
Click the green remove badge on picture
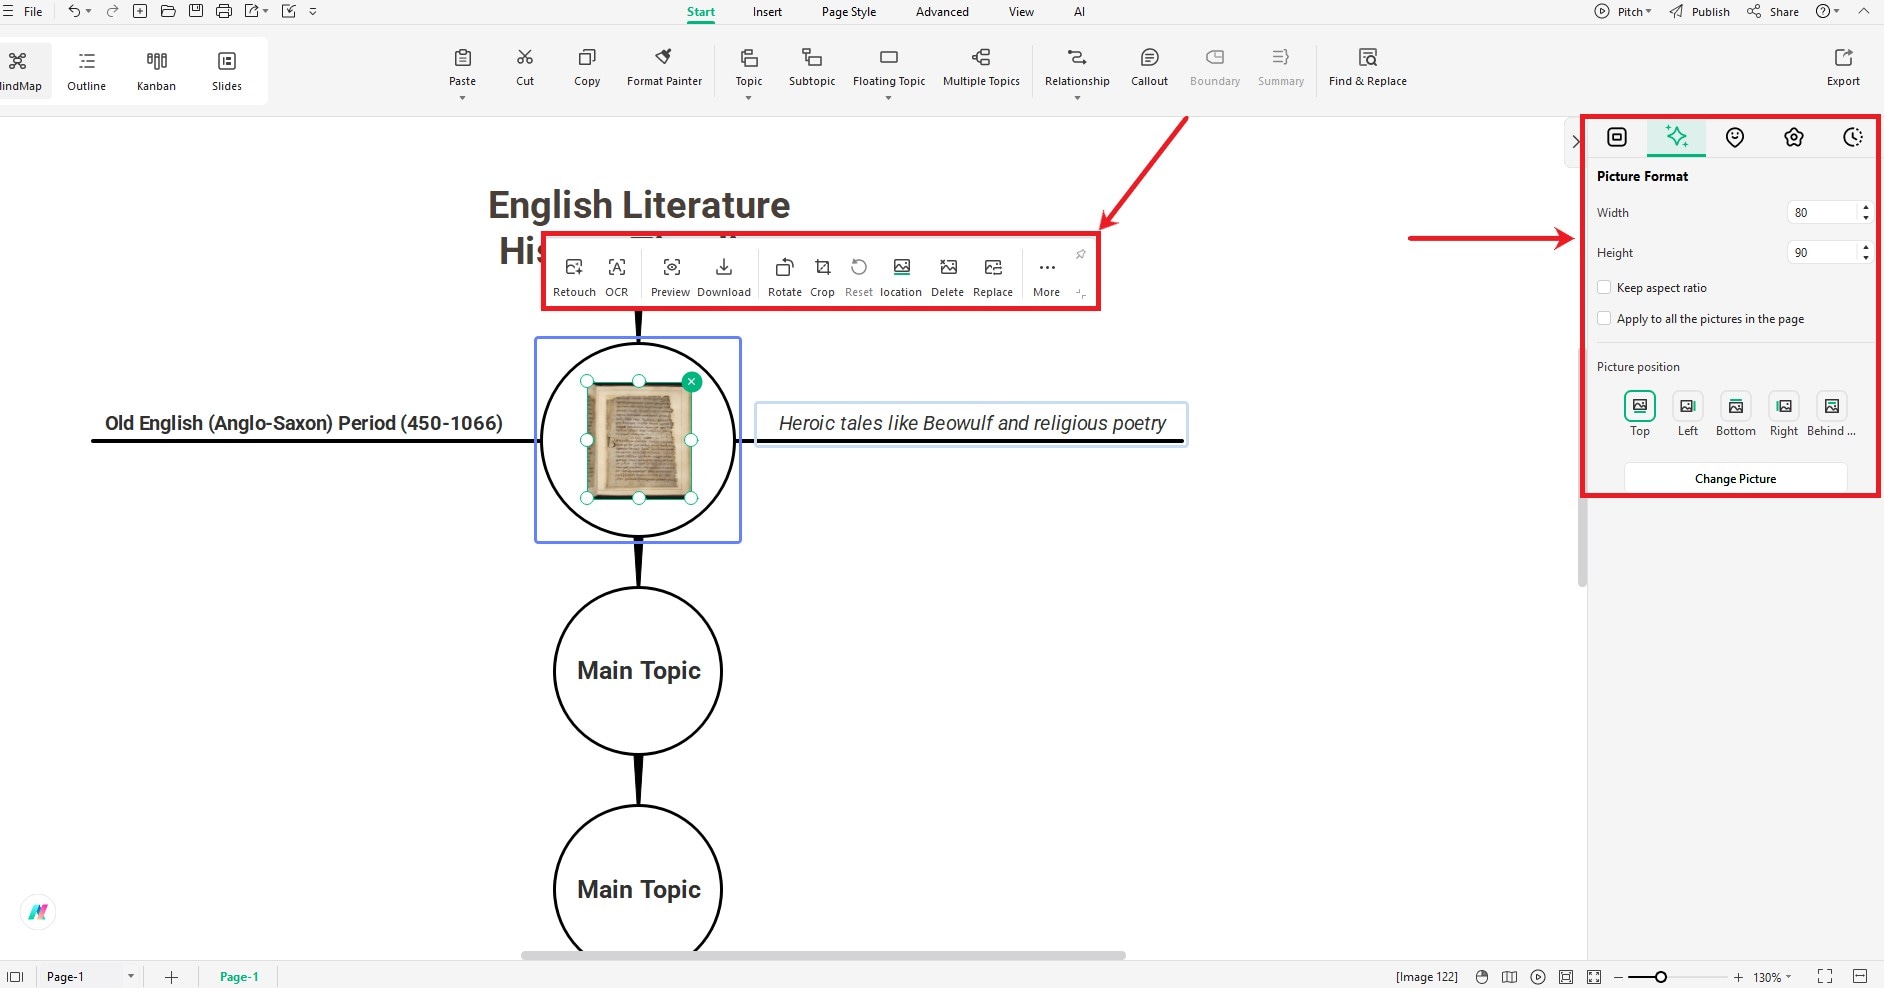click(691, 382)
